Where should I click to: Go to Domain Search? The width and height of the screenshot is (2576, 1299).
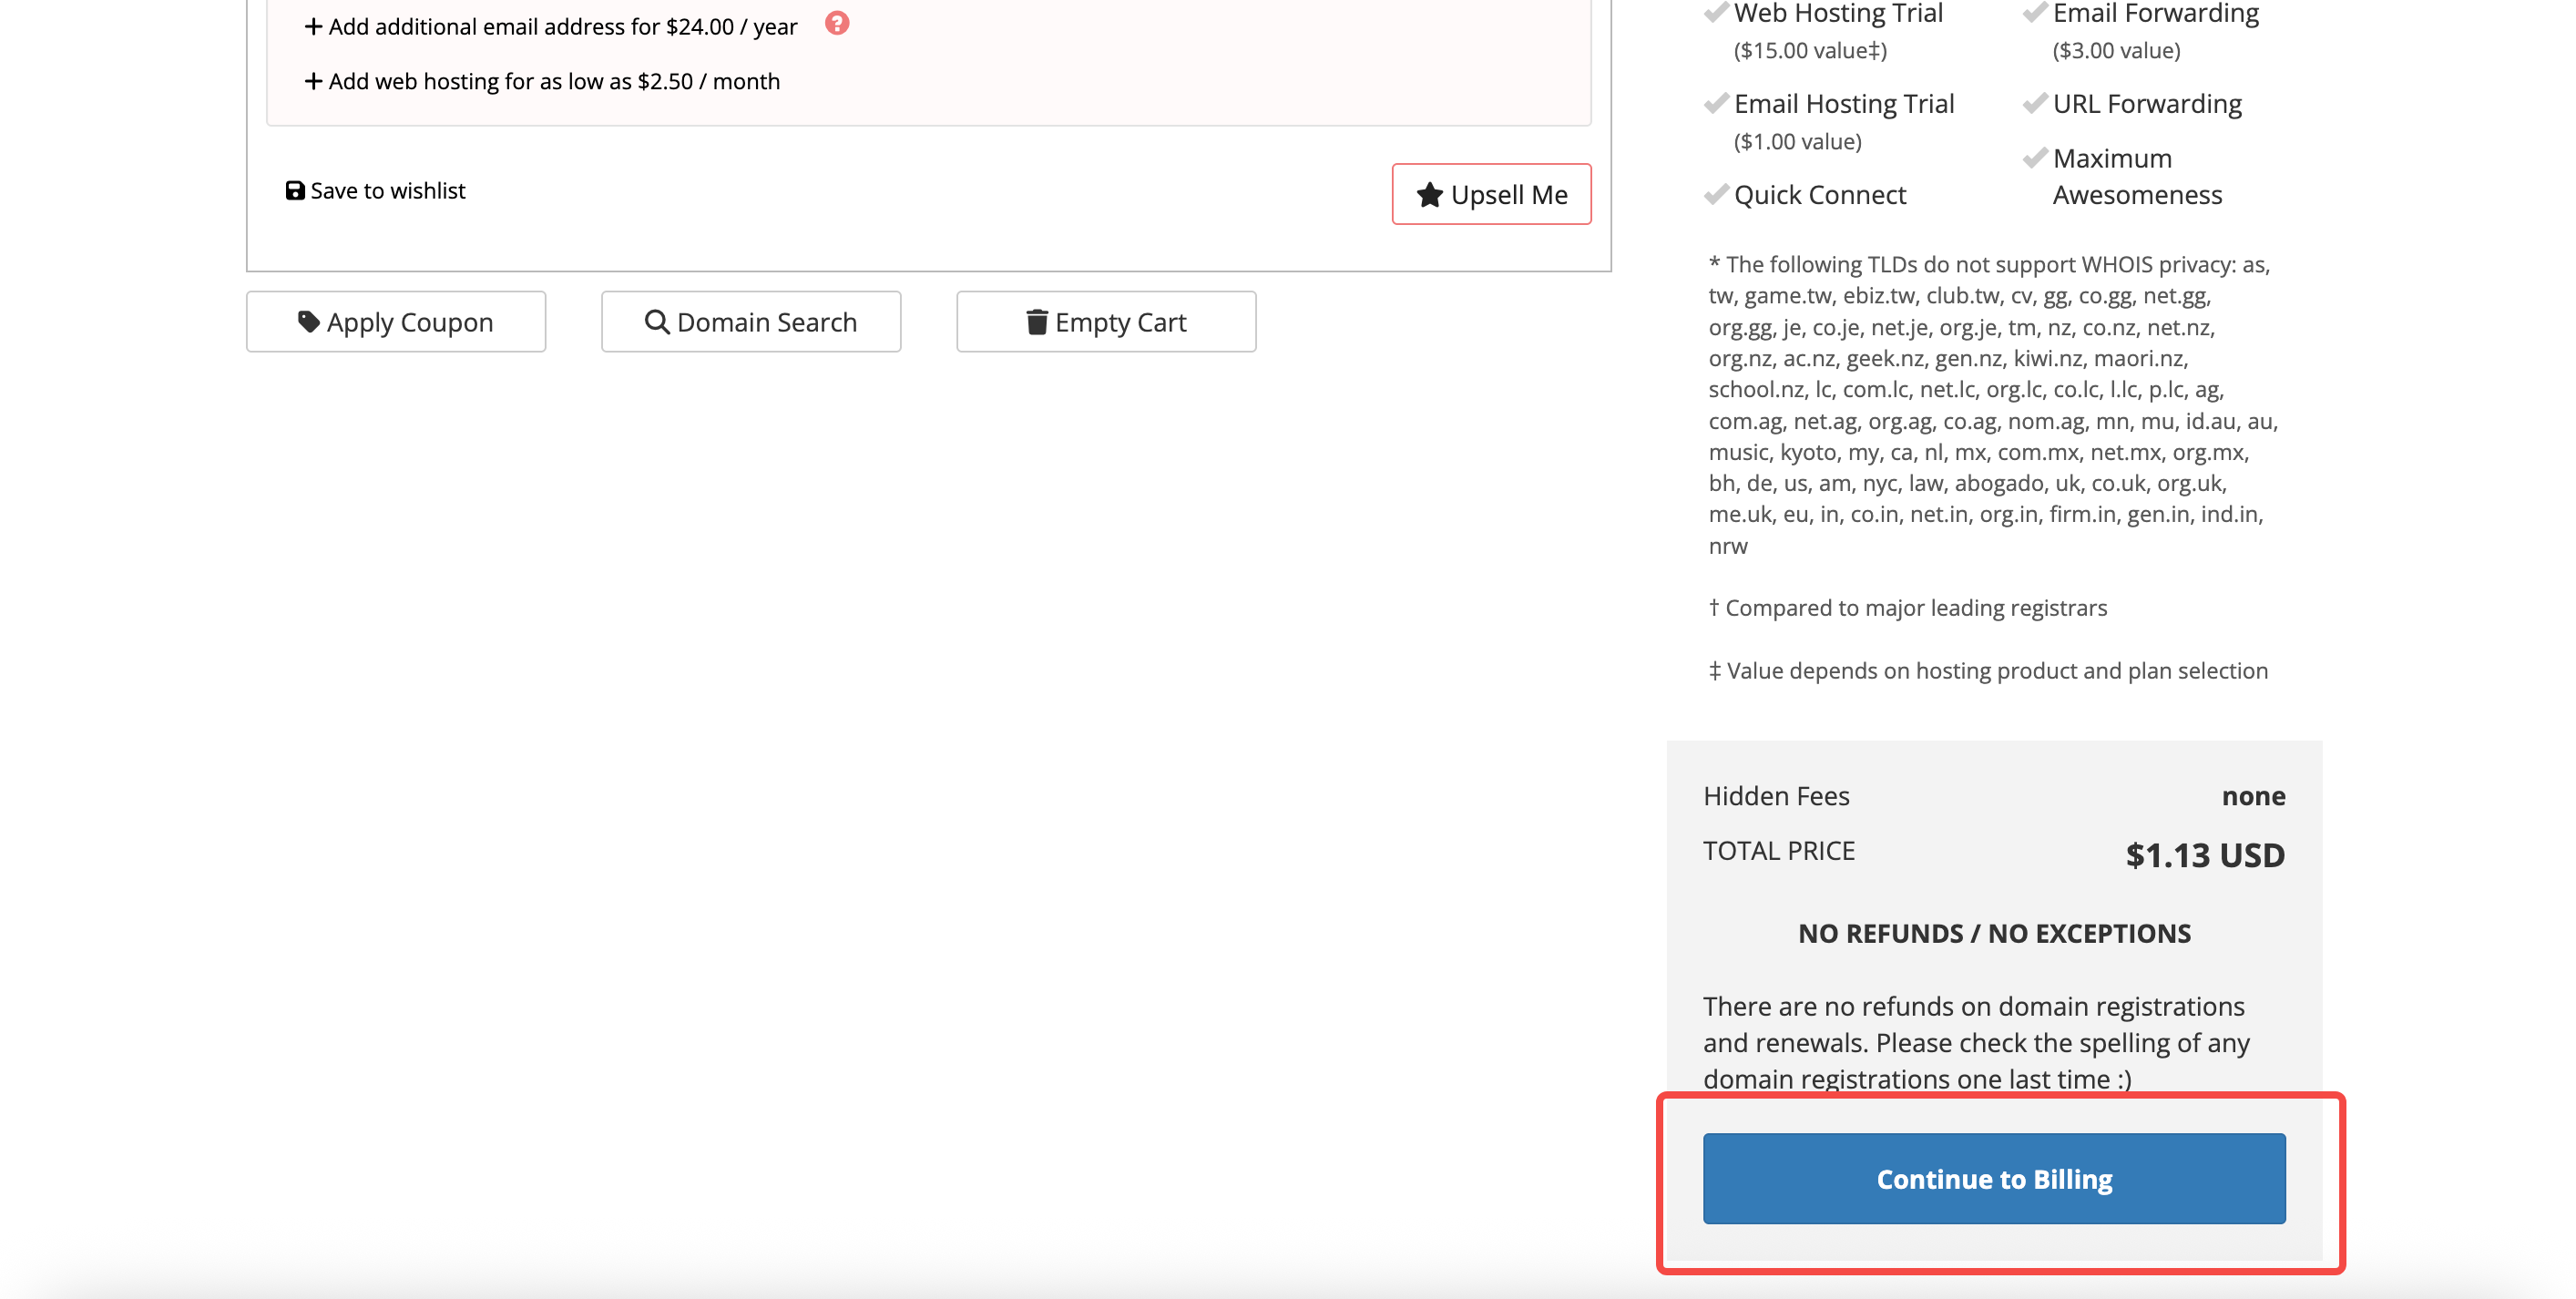click(751, 321)
